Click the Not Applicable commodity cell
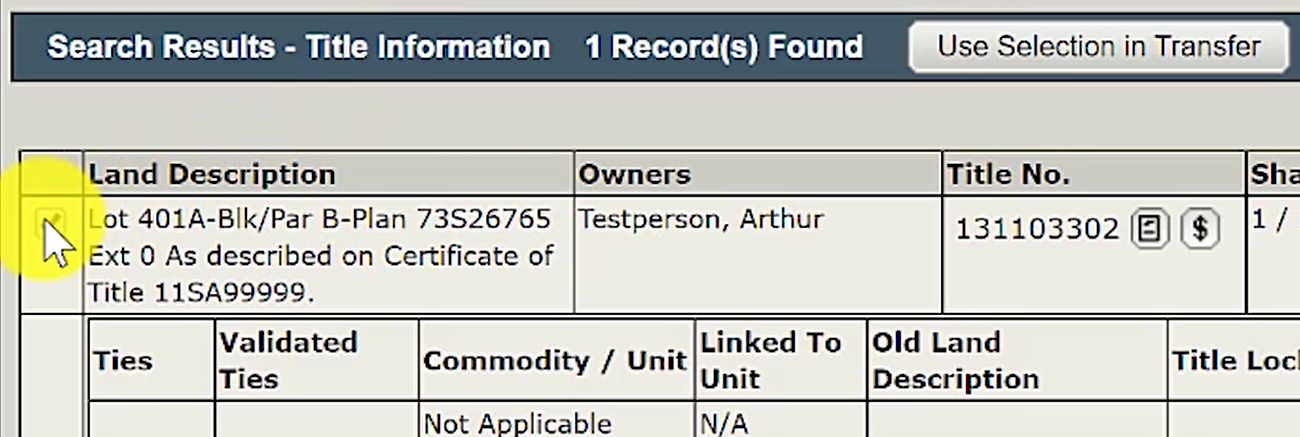The height and width of the screenshot is (437, 1300). (x=517, y=423)
